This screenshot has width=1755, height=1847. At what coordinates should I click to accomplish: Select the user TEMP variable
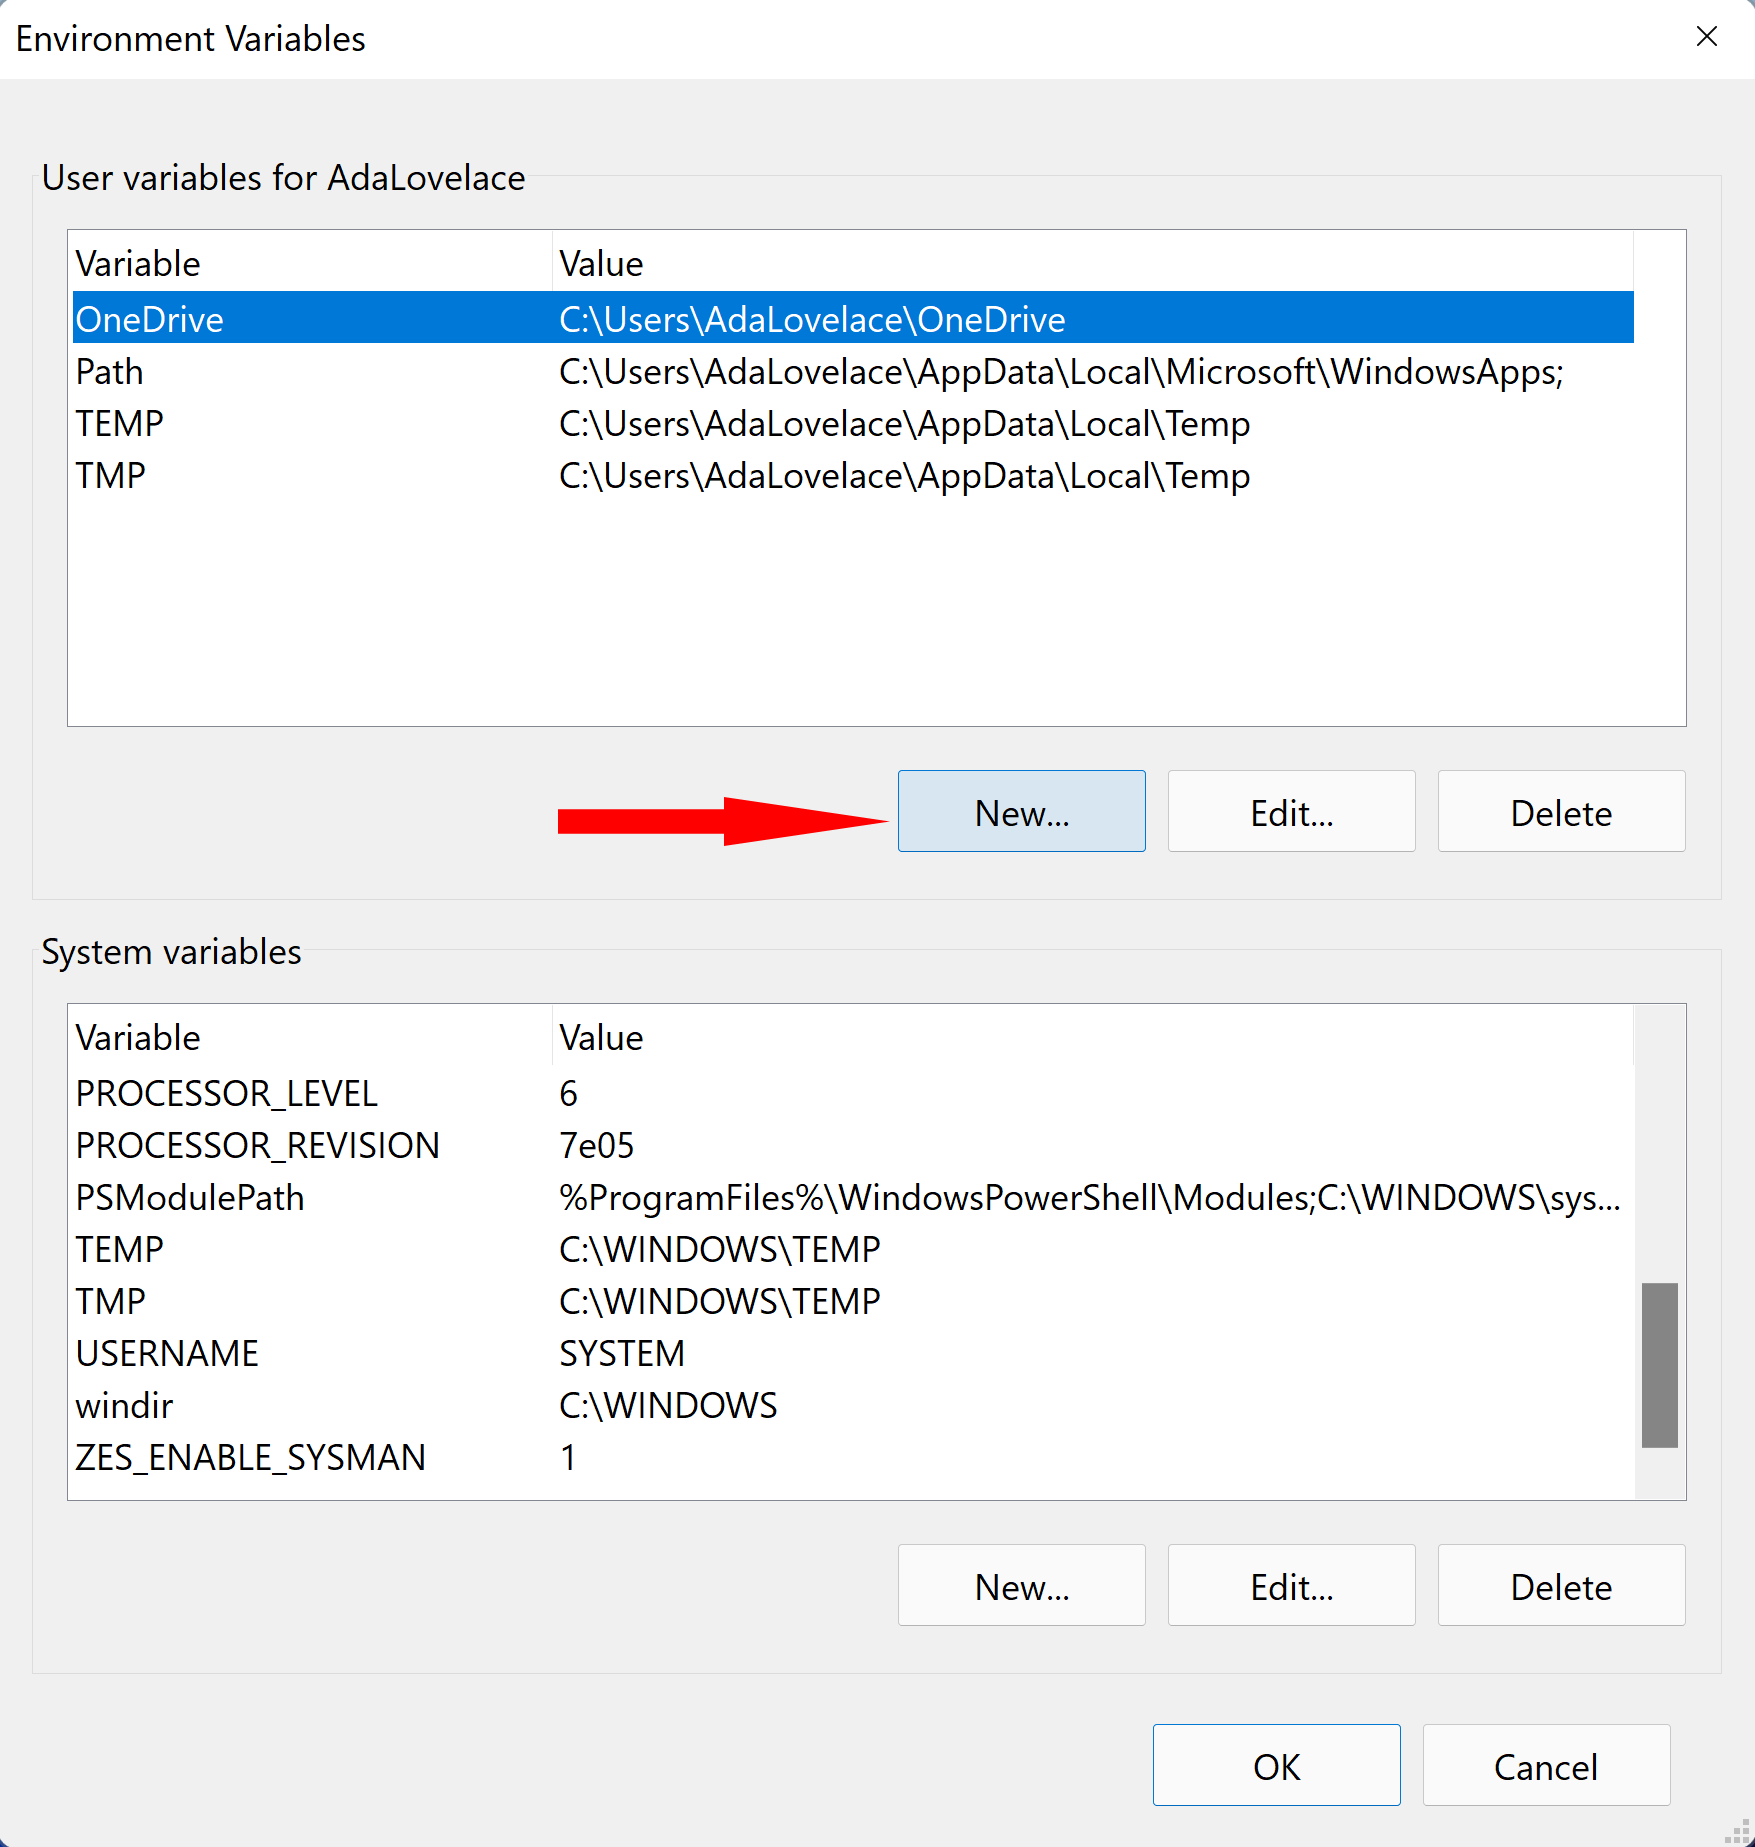click(120, 424)
